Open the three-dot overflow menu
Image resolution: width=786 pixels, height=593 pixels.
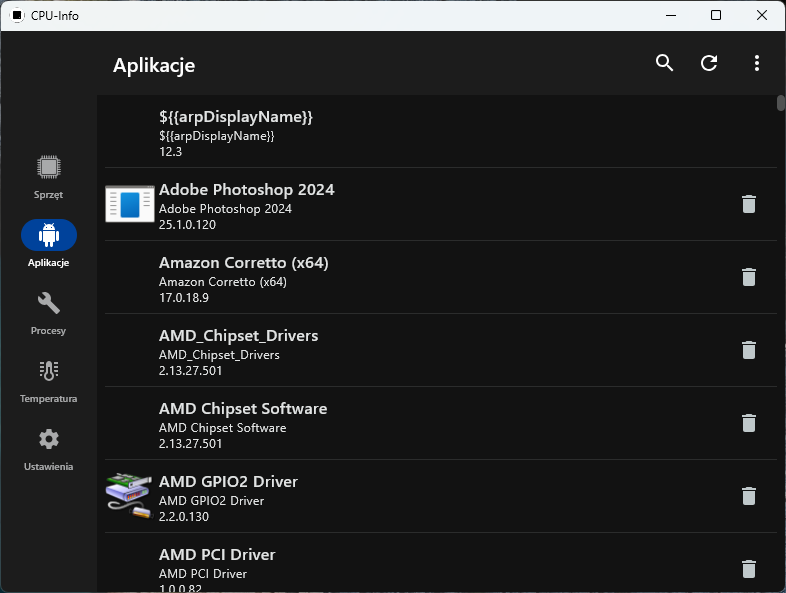tap(756, 63)
